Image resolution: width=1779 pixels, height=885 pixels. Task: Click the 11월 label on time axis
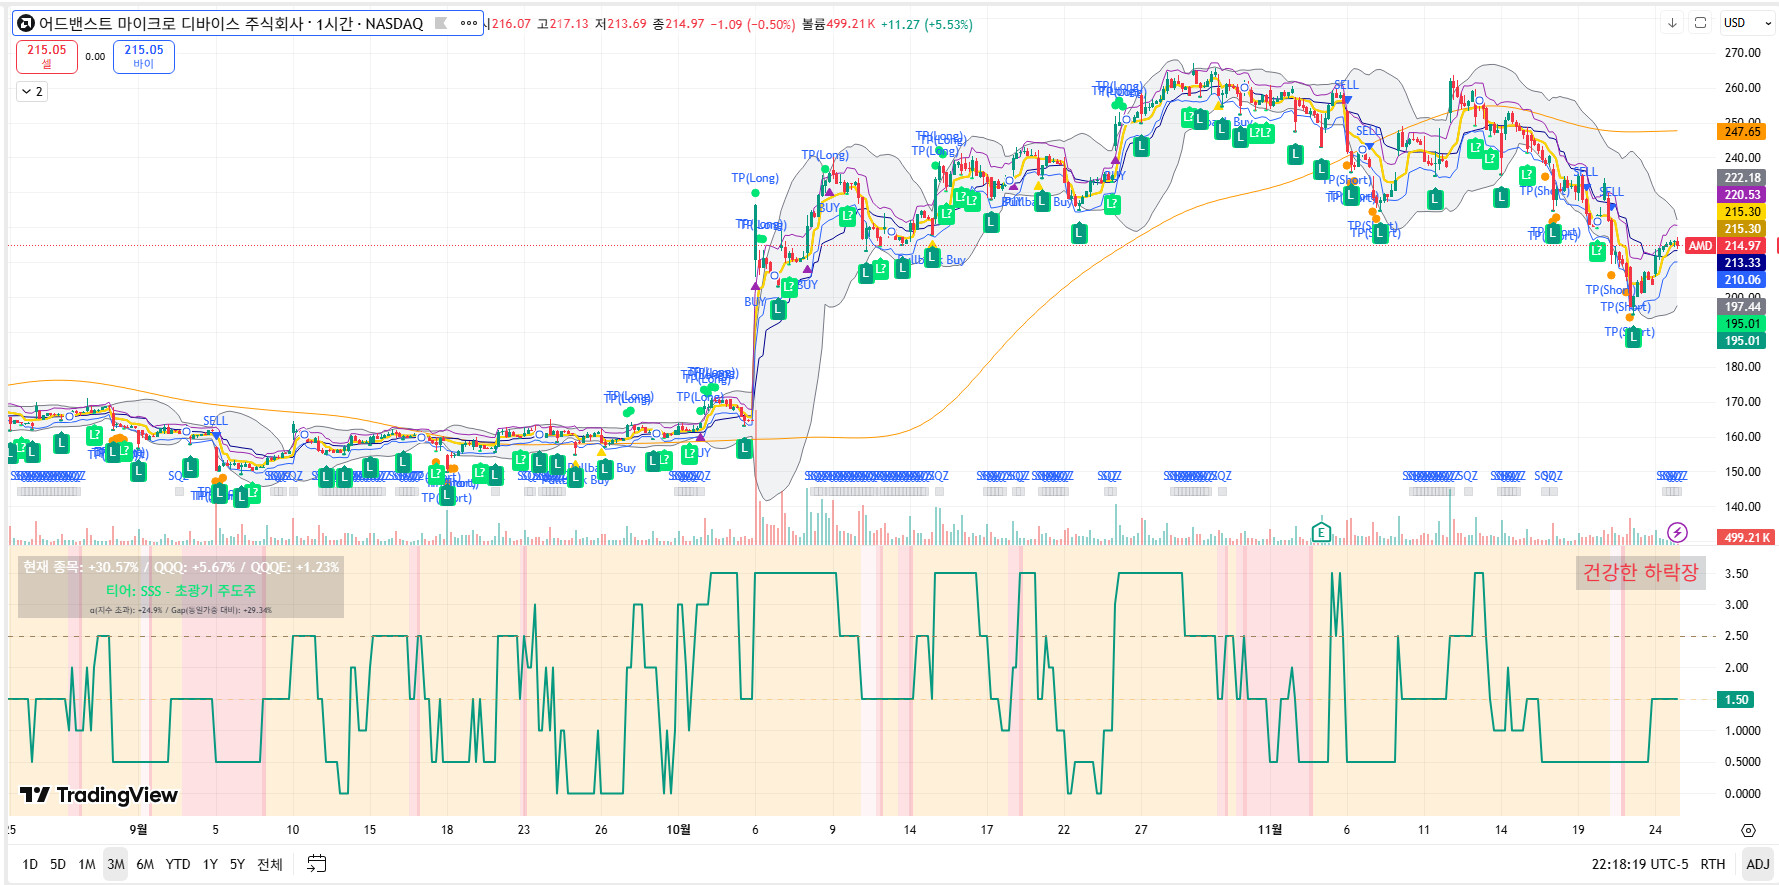[x=1270, y=830]
